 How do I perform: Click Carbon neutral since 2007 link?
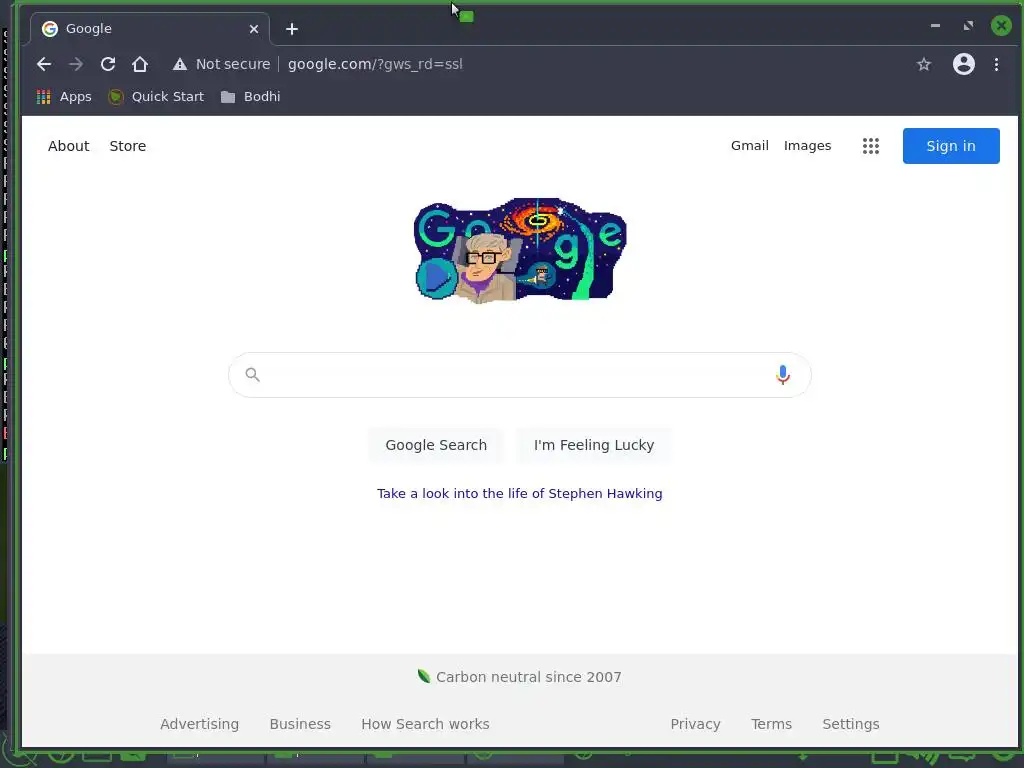point(519,677)
